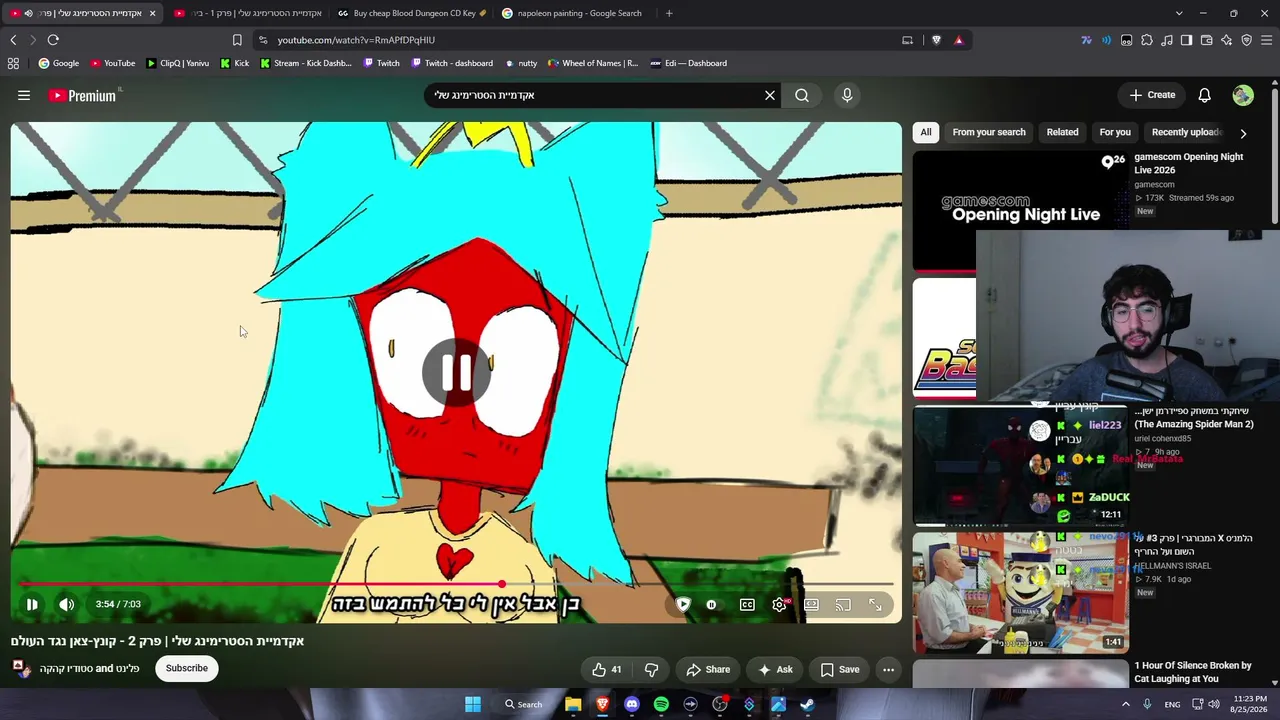Go back to the previous page
Image resolution: width=1280 pixels, height=720 pixels.
click(x=13, y=40)
